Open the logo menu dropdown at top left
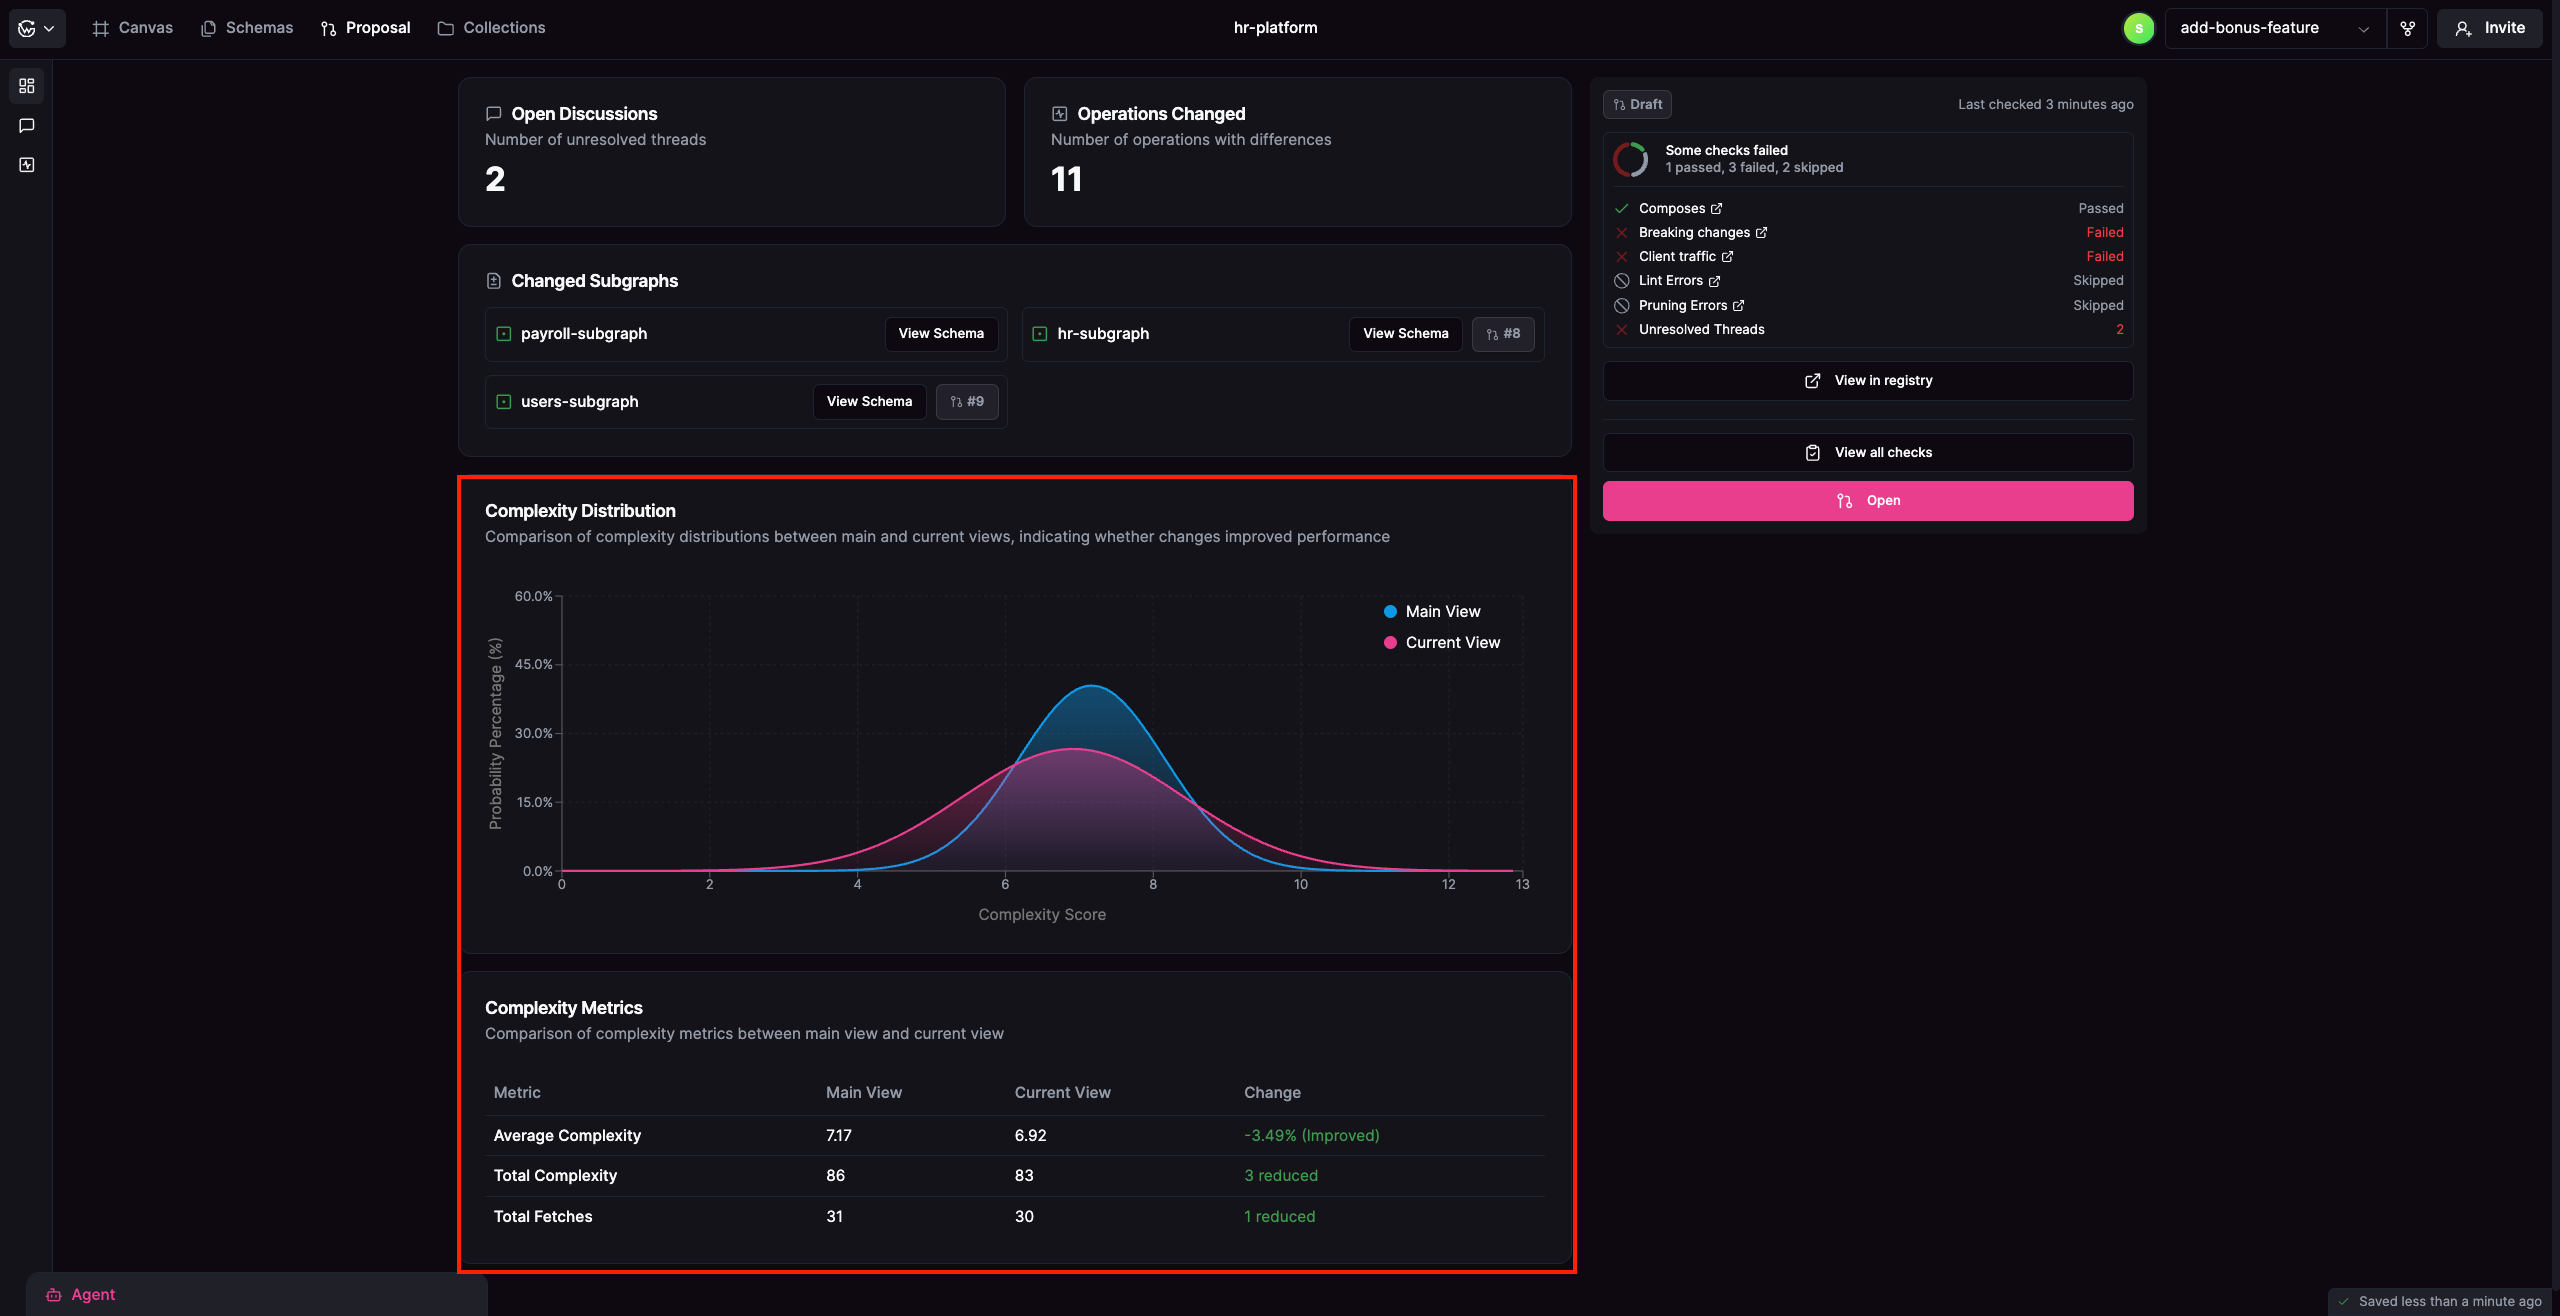The image size is (2560, 1316). tap(37, 28)
